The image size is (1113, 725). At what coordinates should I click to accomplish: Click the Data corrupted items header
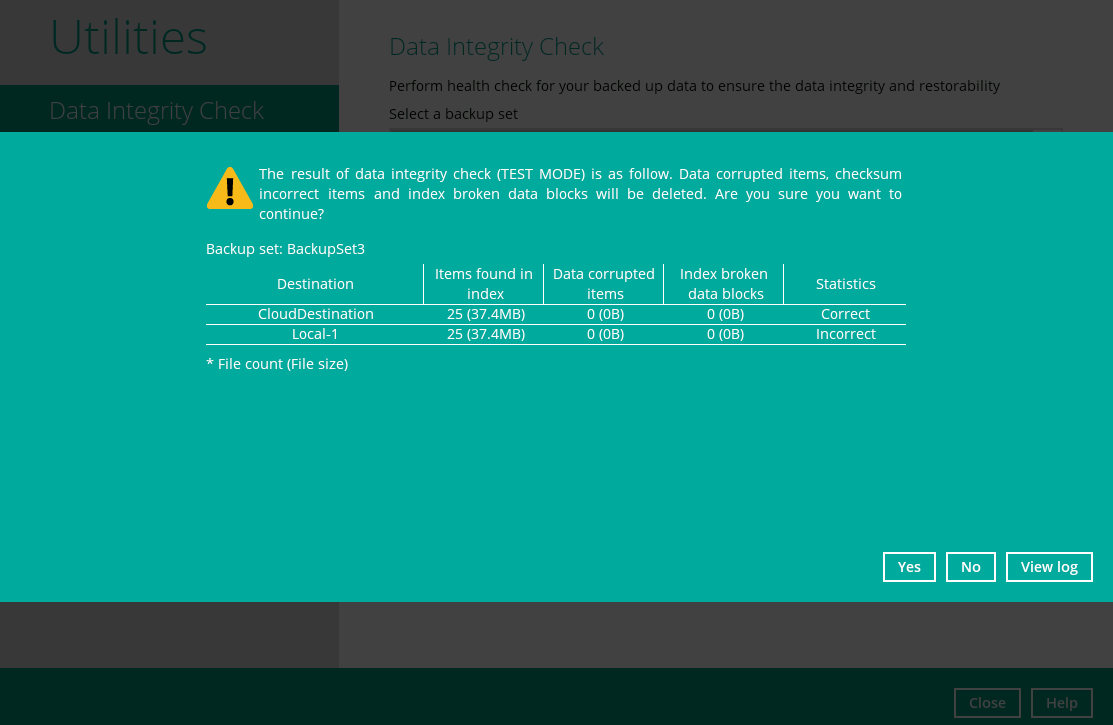tap(604, 284)
